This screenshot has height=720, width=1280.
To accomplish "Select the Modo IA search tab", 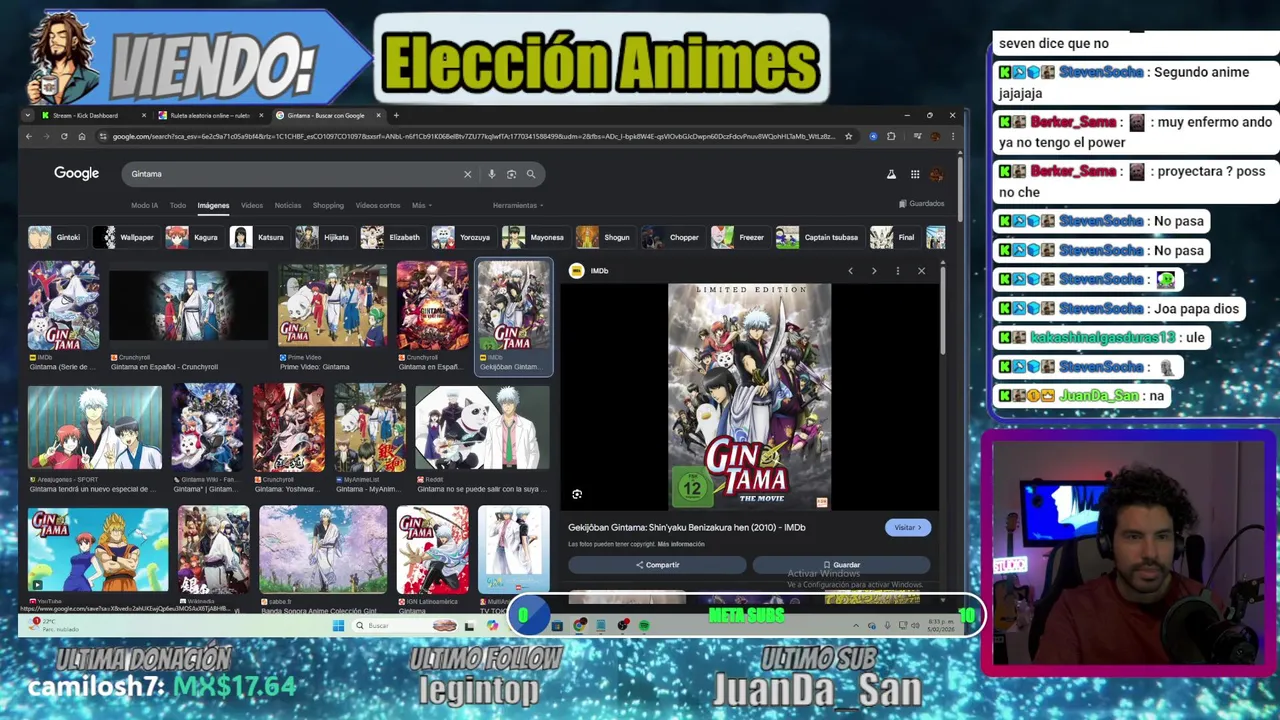I will pos(144,205).
